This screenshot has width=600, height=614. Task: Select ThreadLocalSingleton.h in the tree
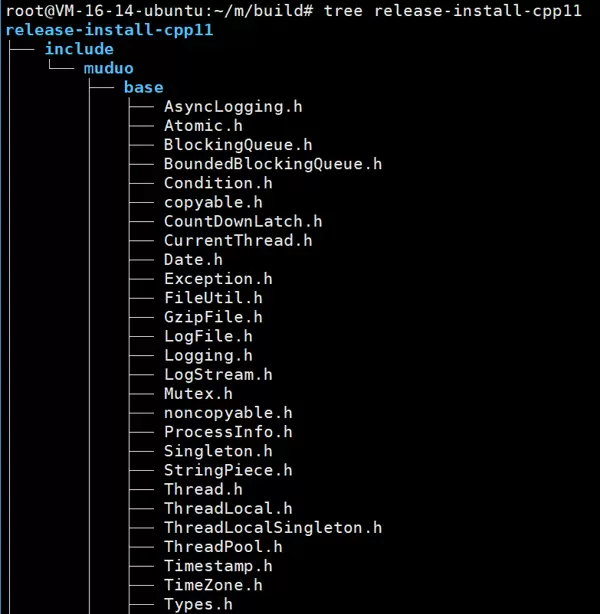(273, 527)
